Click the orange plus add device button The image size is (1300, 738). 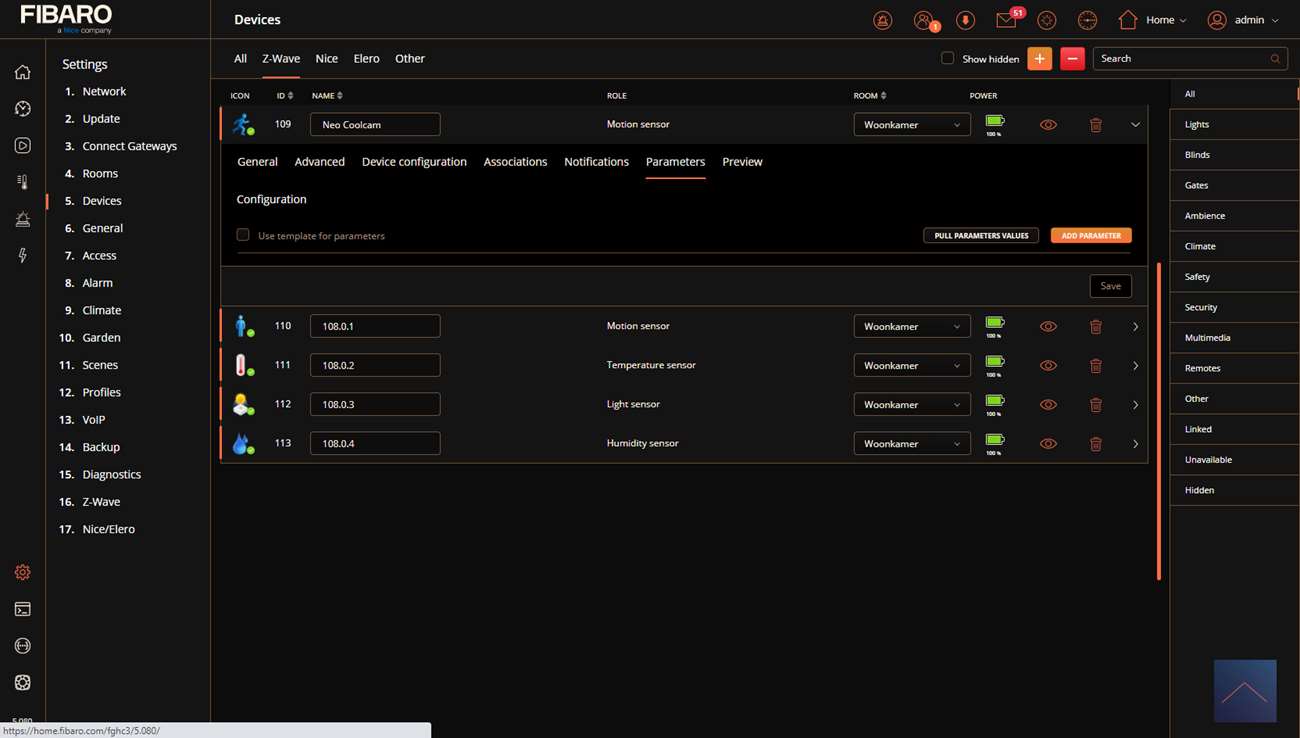click(x=1039, y=59)
